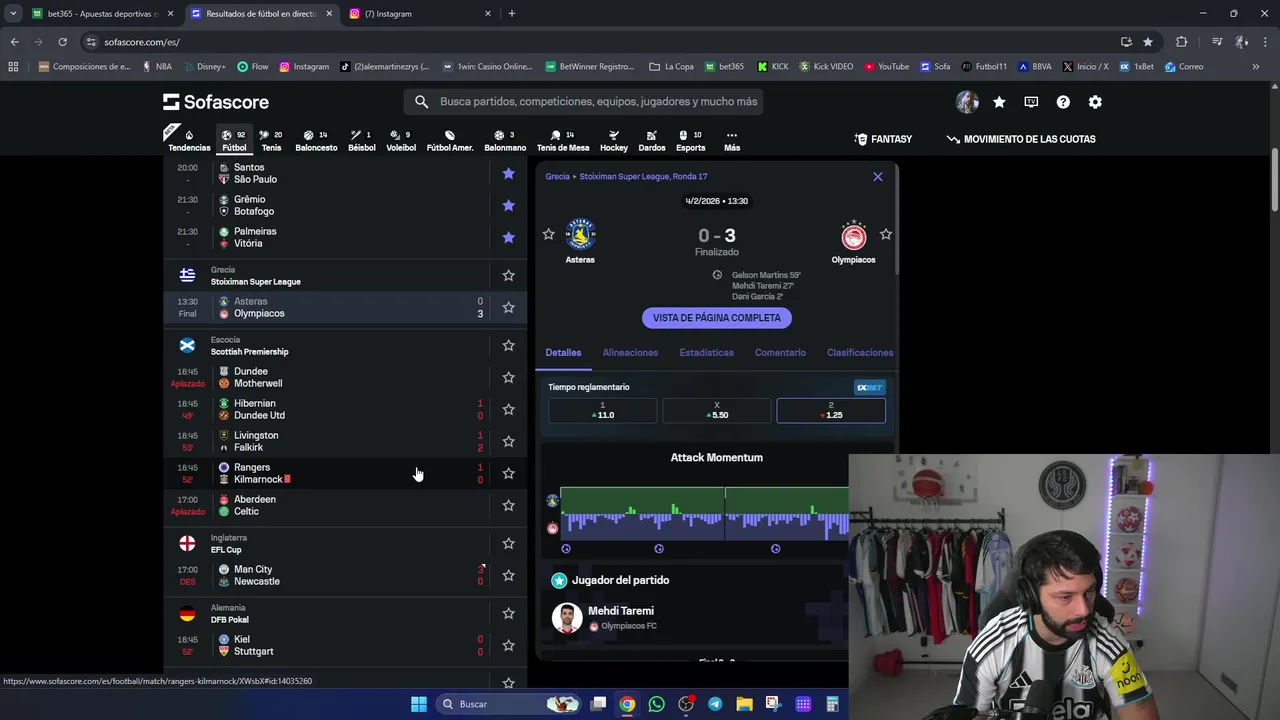This screenshot has width=1280, height=720.
Task: Unfavorite the Palmeiras vs Vitória match
Action: coord(508,237)
